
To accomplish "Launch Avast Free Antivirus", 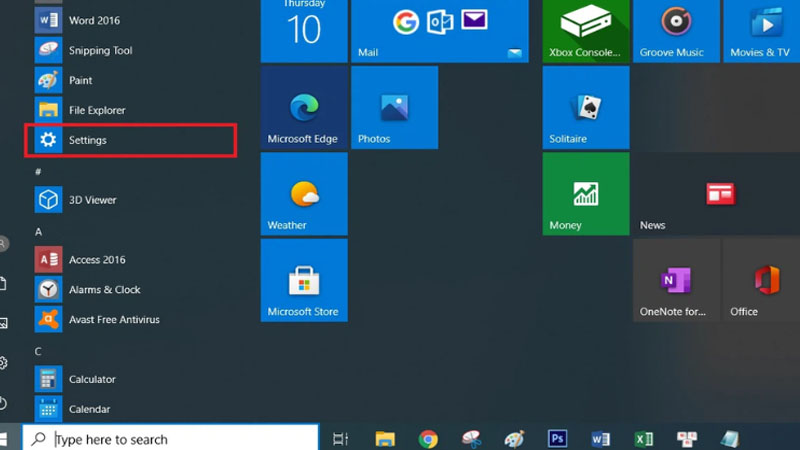I will tap(134, 319).
